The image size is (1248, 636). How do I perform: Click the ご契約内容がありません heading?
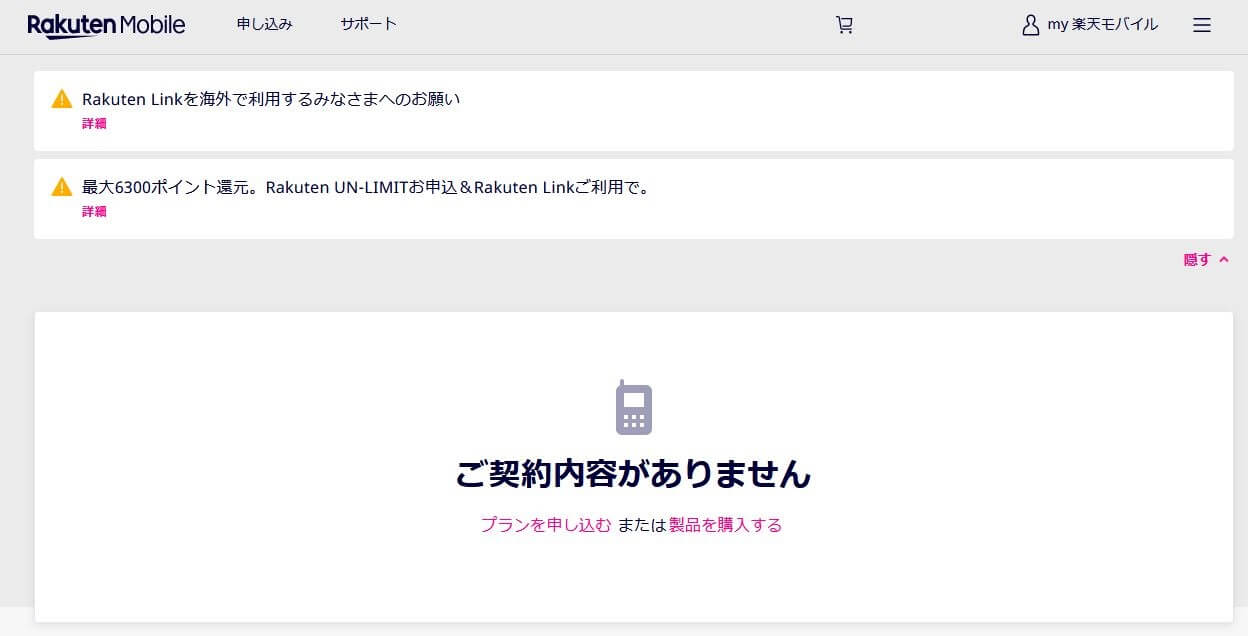[633, 474]
